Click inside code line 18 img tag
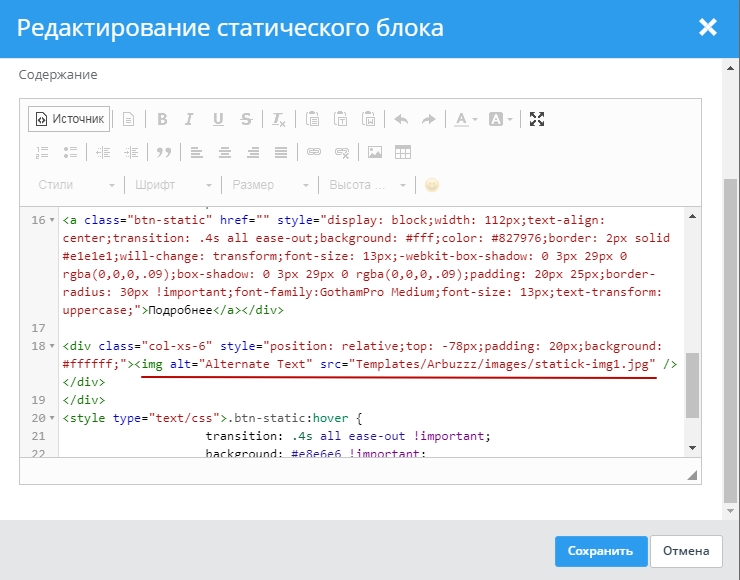740x580 pixels. point(400,364)
